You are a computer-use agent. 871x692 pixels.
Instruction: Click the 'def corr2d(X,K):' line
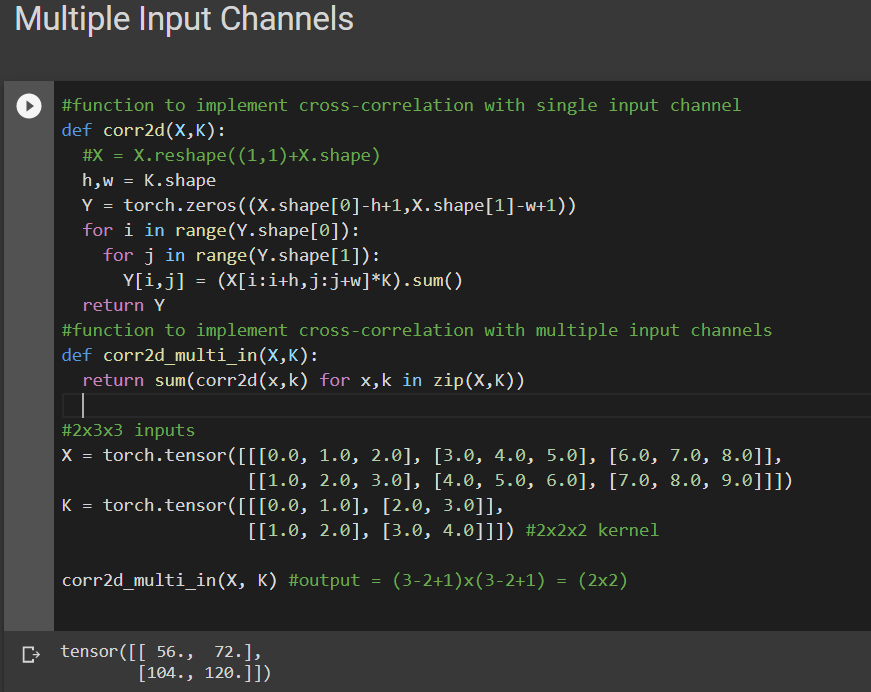(x=144, y=131)
